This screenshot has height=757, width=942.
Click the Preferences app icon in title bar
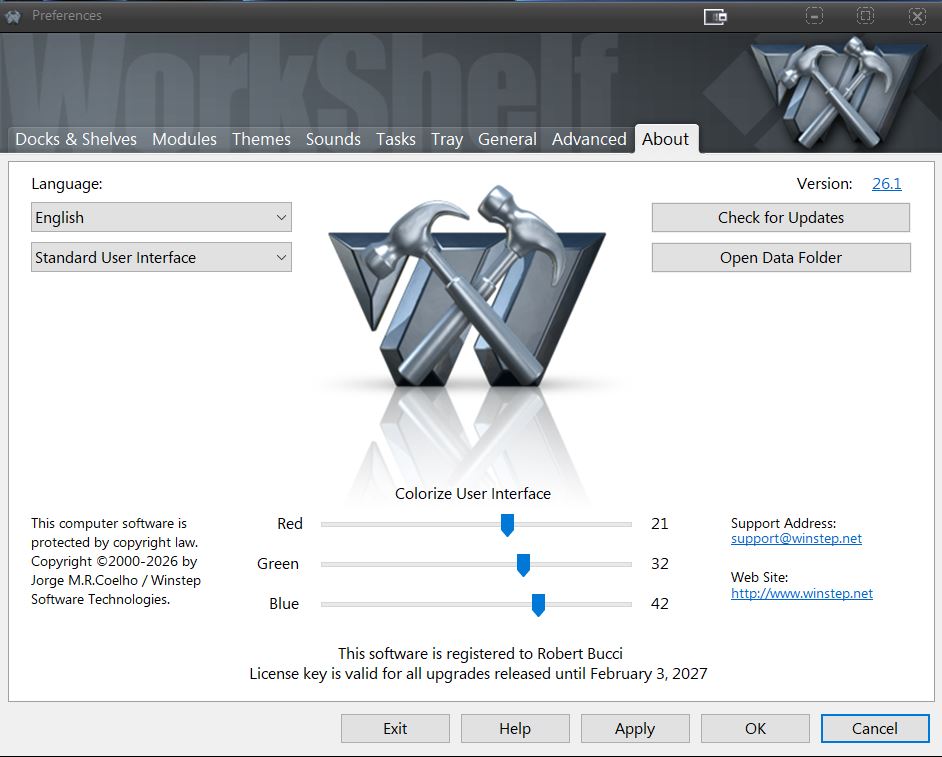[x=13, y=16]
